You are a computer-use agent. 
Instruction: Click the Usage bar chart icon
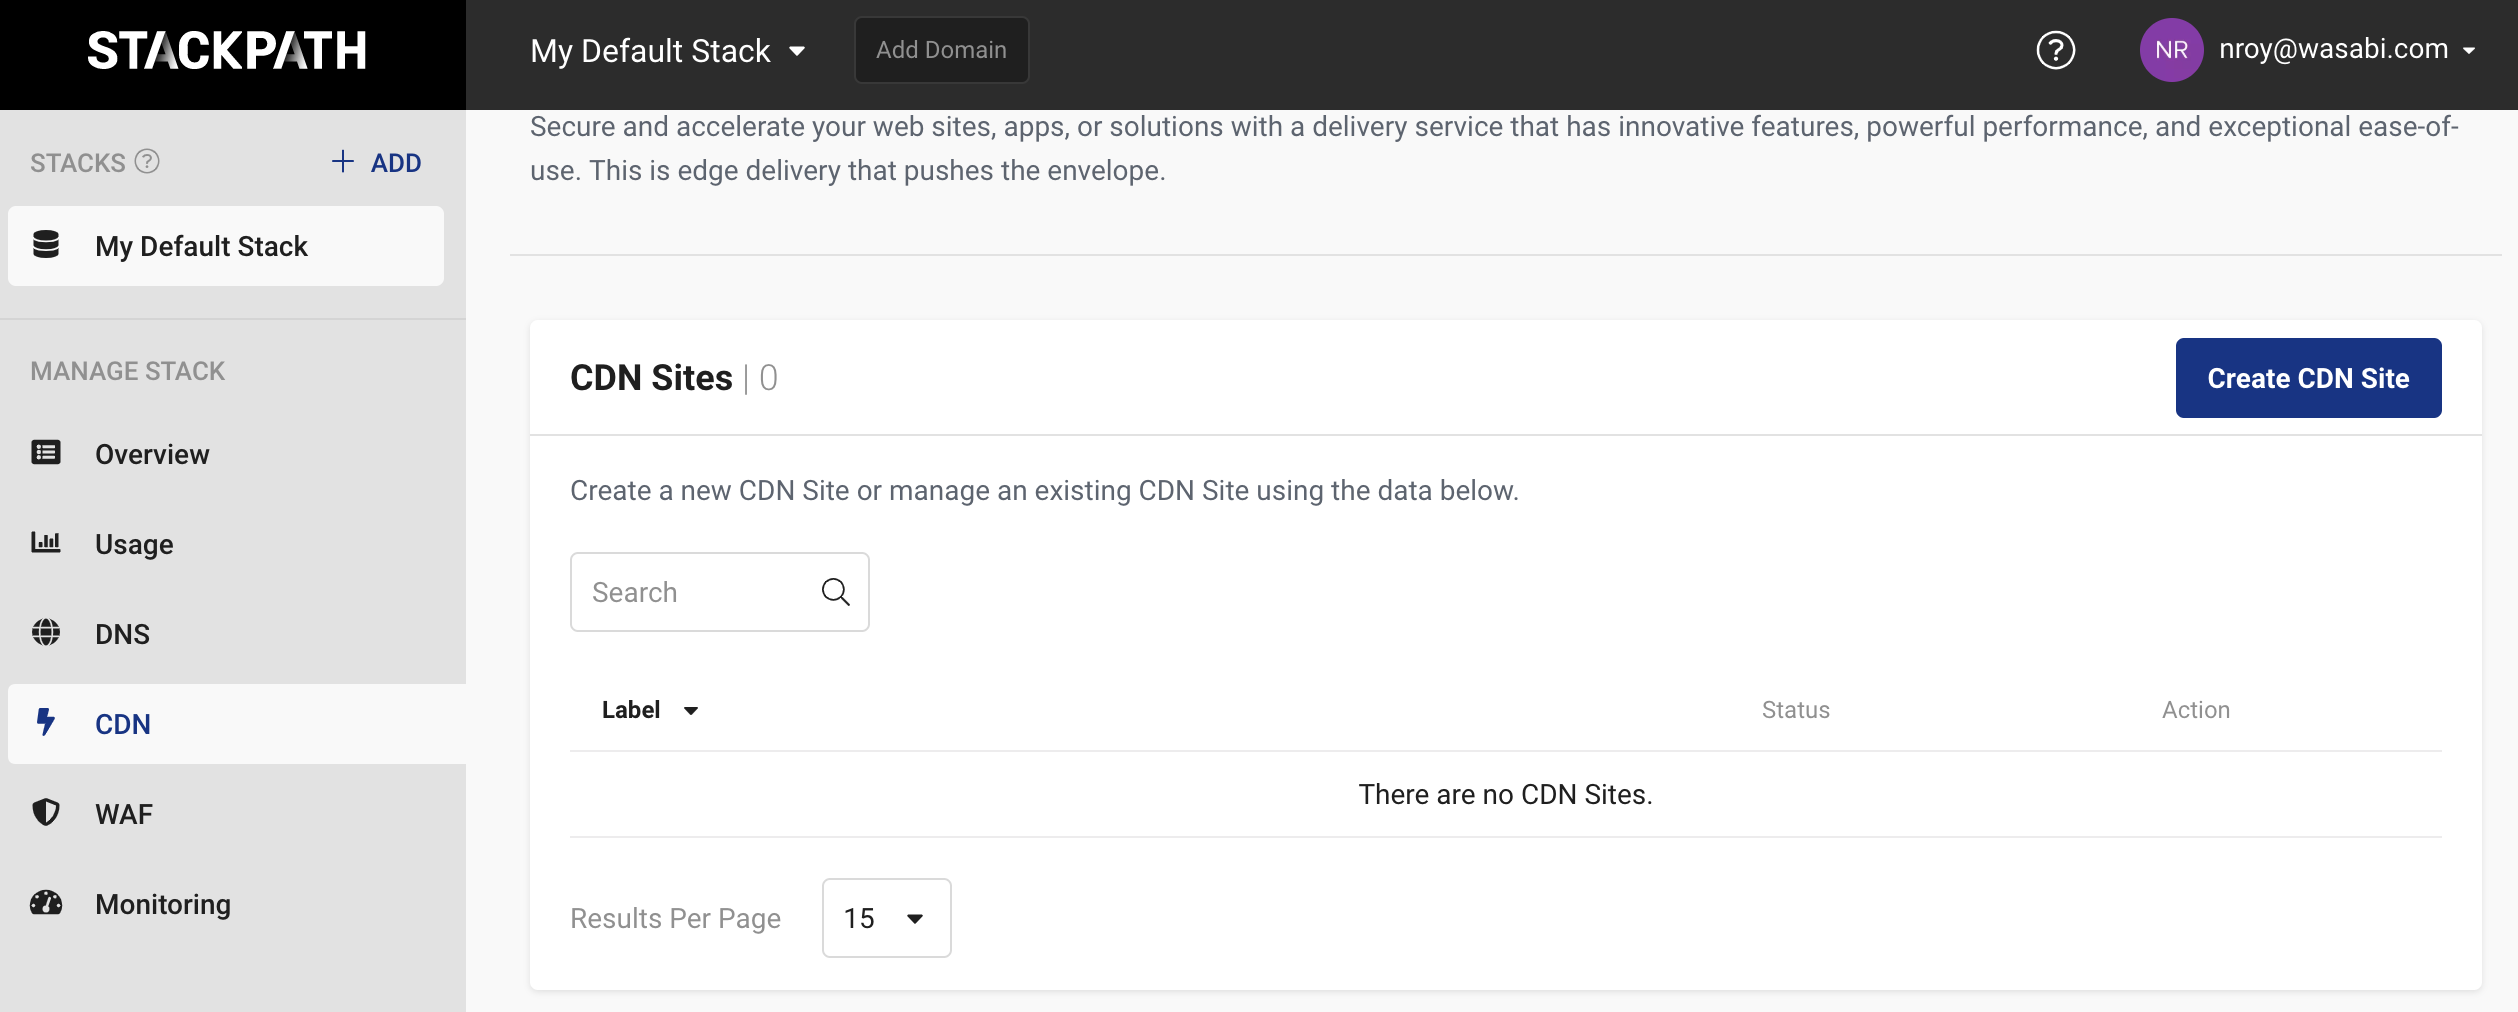pyautogui.click(x=46, y=542)
